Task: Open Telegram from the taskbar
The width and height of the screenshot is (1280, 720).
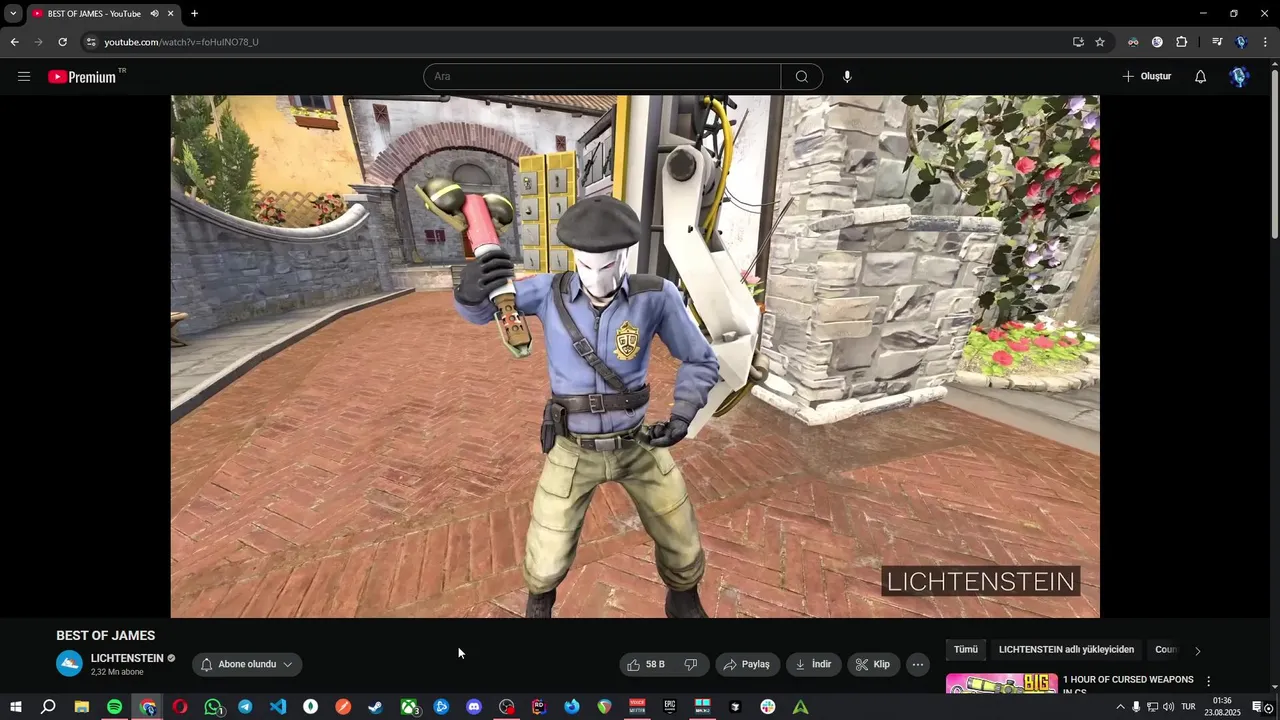Action: [245, 707]
